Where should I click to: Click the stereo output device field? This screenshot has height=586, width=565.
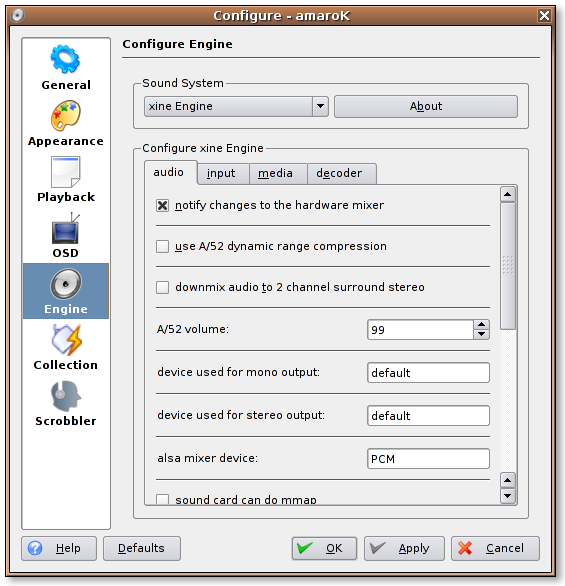pos(428,416)
